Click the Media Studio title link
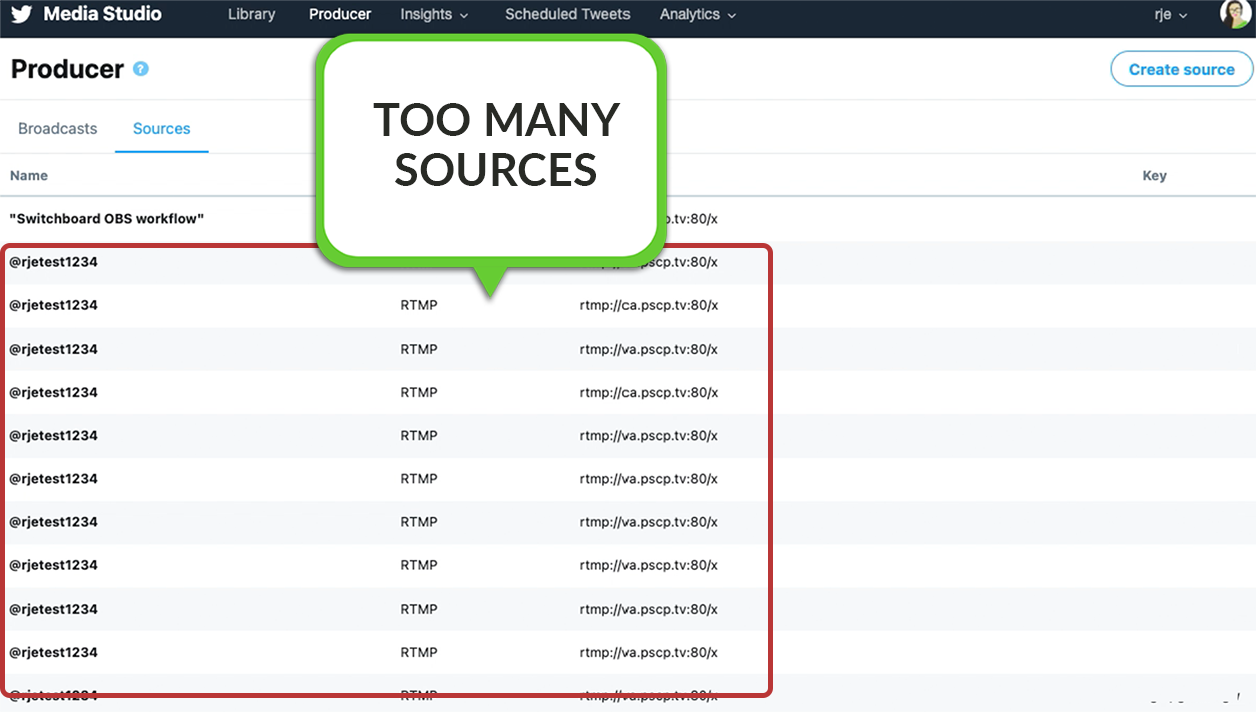Screen dimensions: 1256x712 [102, 14]
